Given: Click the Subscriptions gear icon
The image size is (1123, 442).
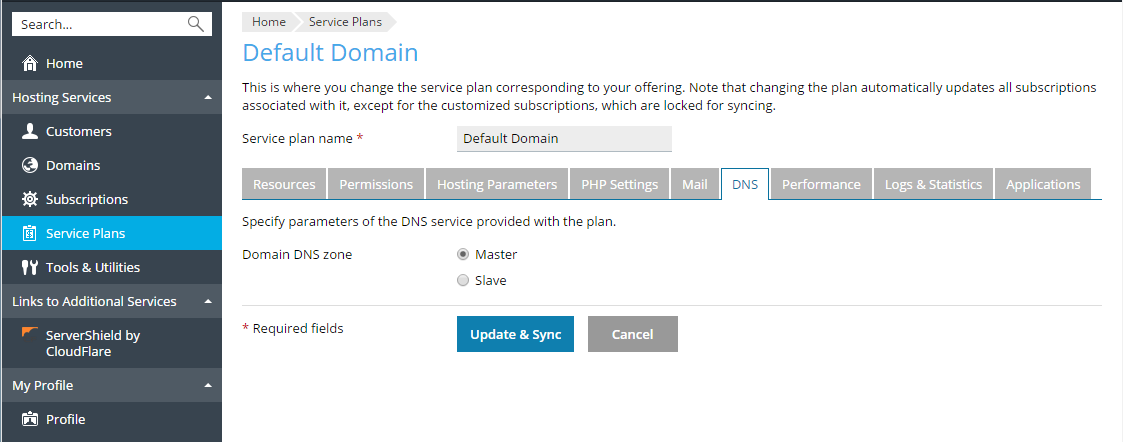Looking at the screenshot, I should tap(30, 199).
